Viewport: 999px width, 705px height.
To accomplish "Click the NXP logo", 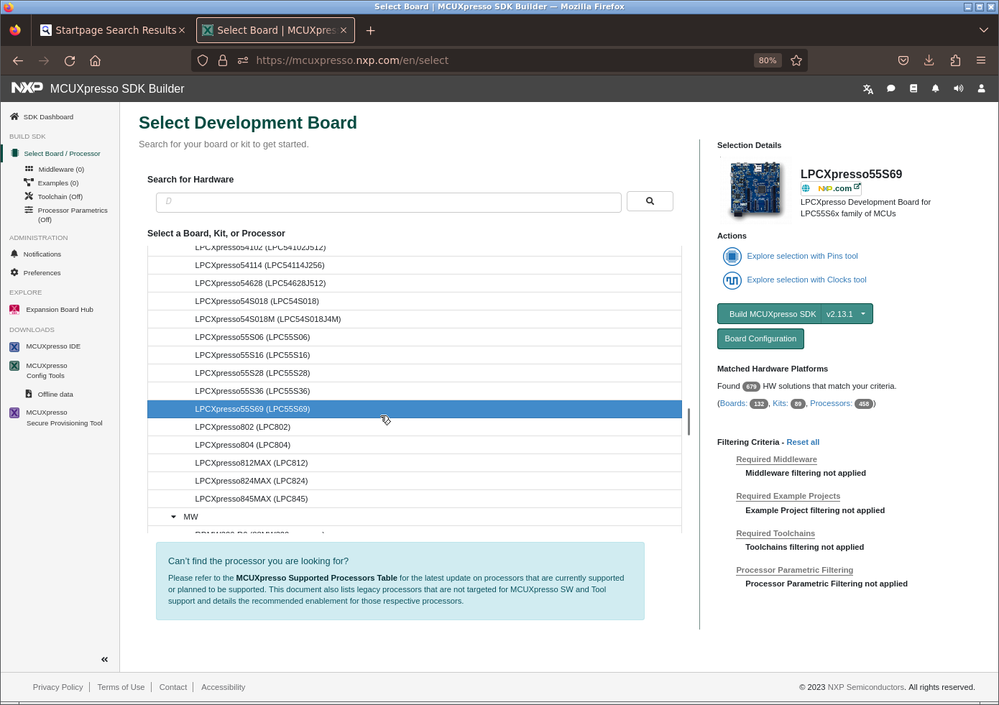I will [x=27, y=88].
